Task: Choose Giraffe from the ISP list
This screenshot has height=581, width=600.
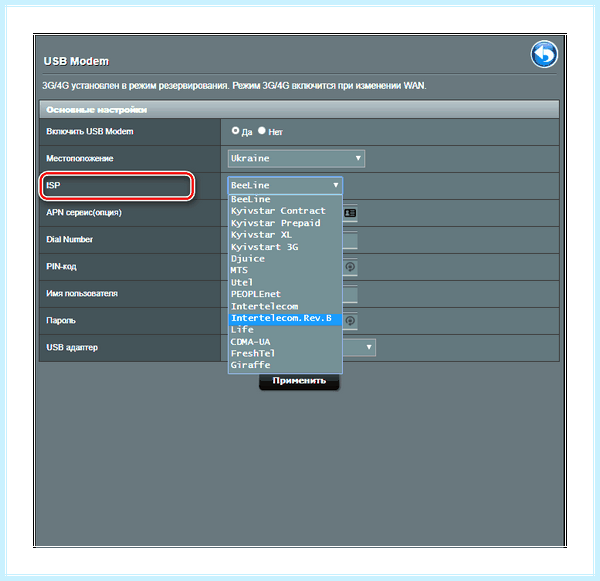Action: point(285,365)
